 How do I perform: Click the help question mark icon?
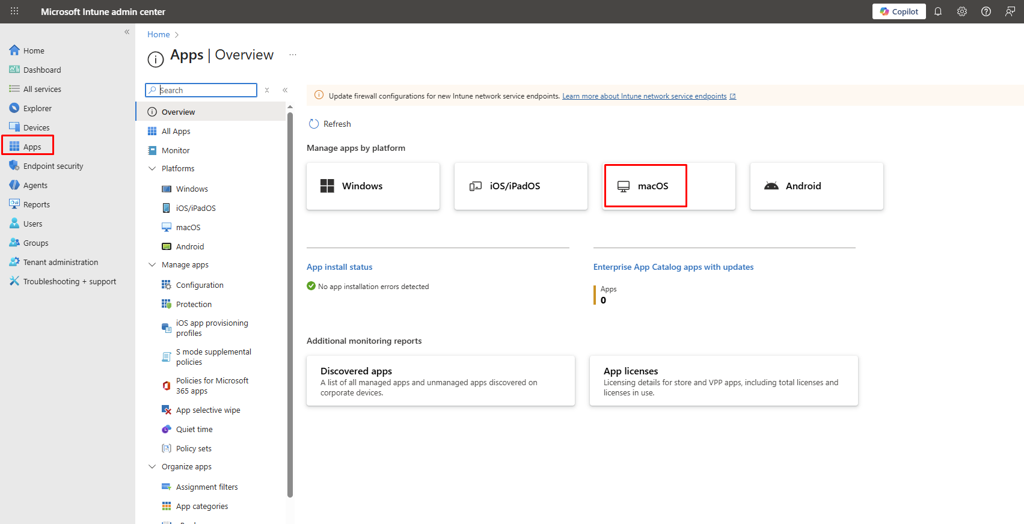[x=986, y=12]
